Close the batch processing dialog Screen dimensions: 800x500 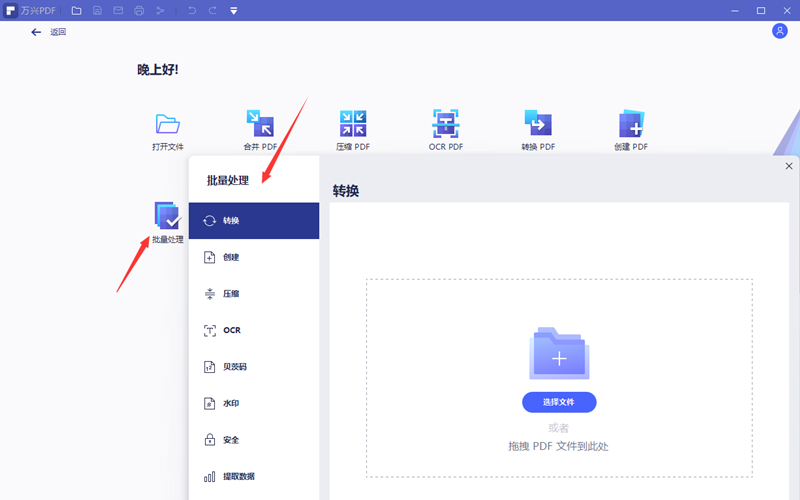[789, 166]
